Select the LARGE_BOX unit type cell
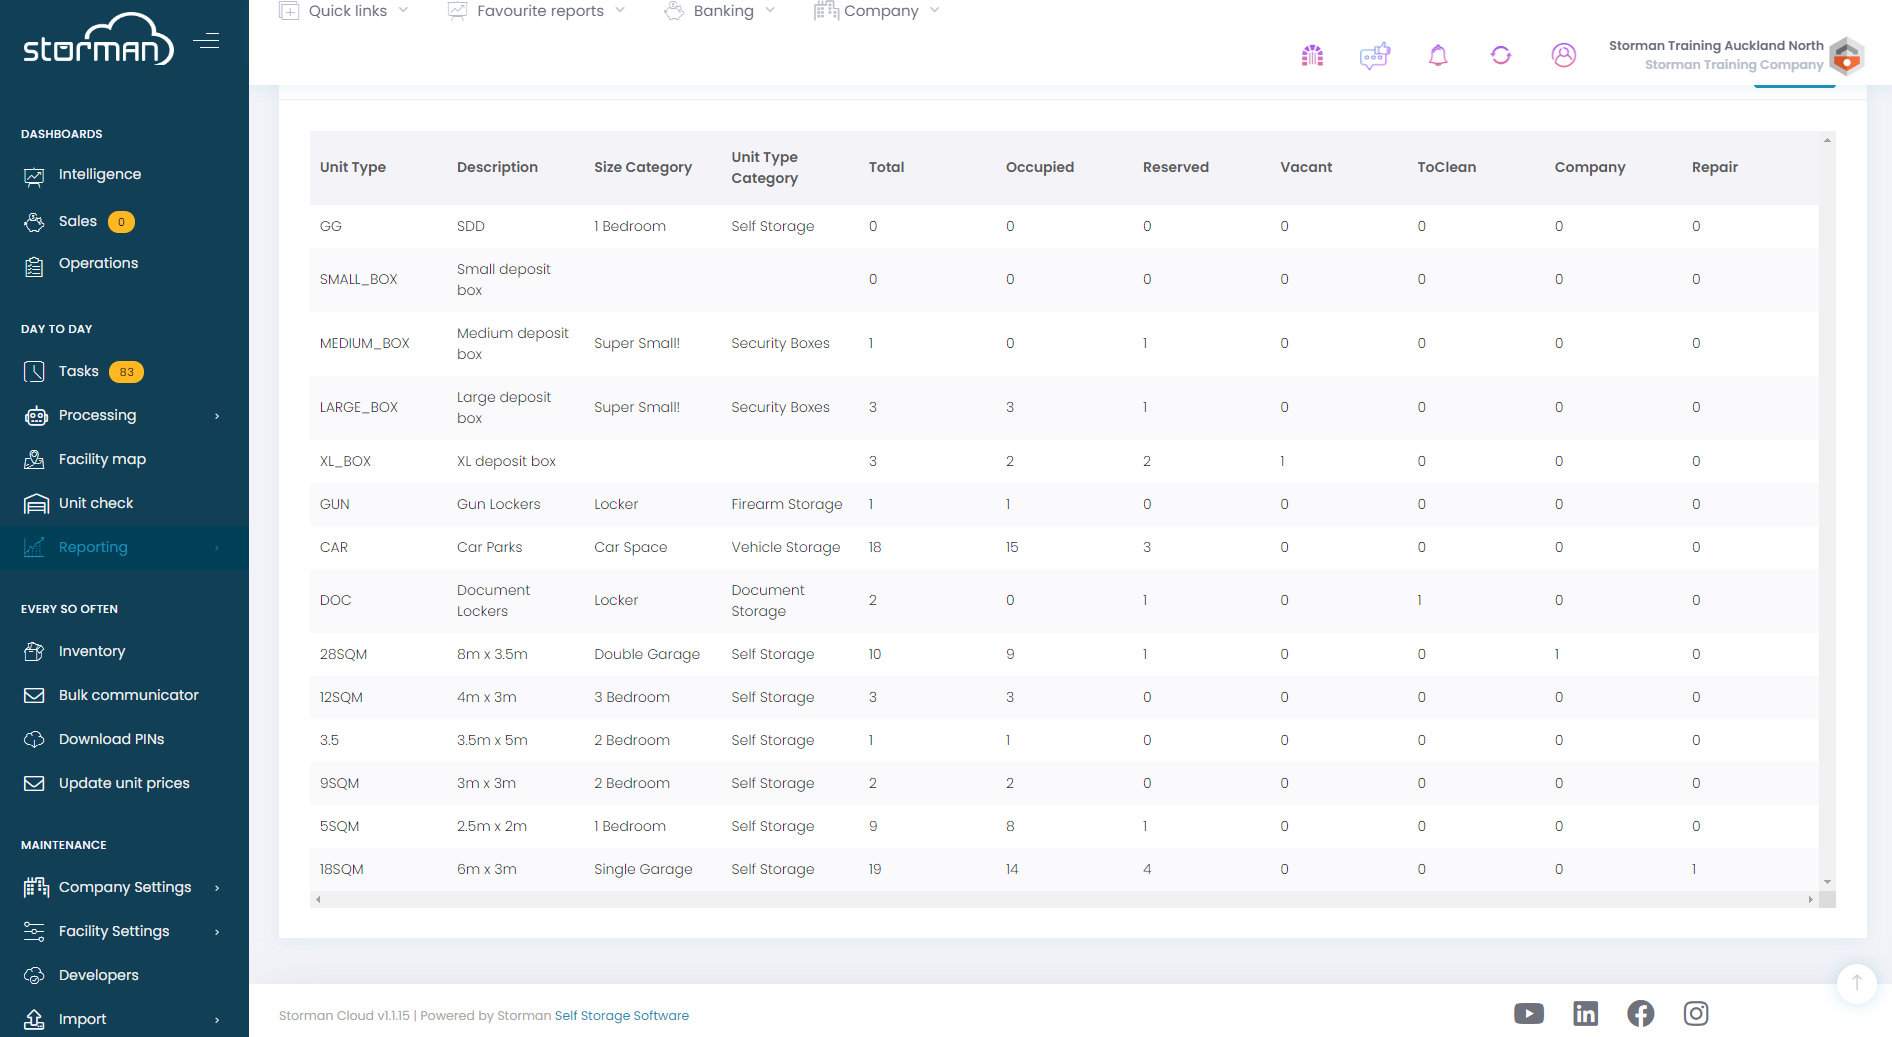 [359, 408]
